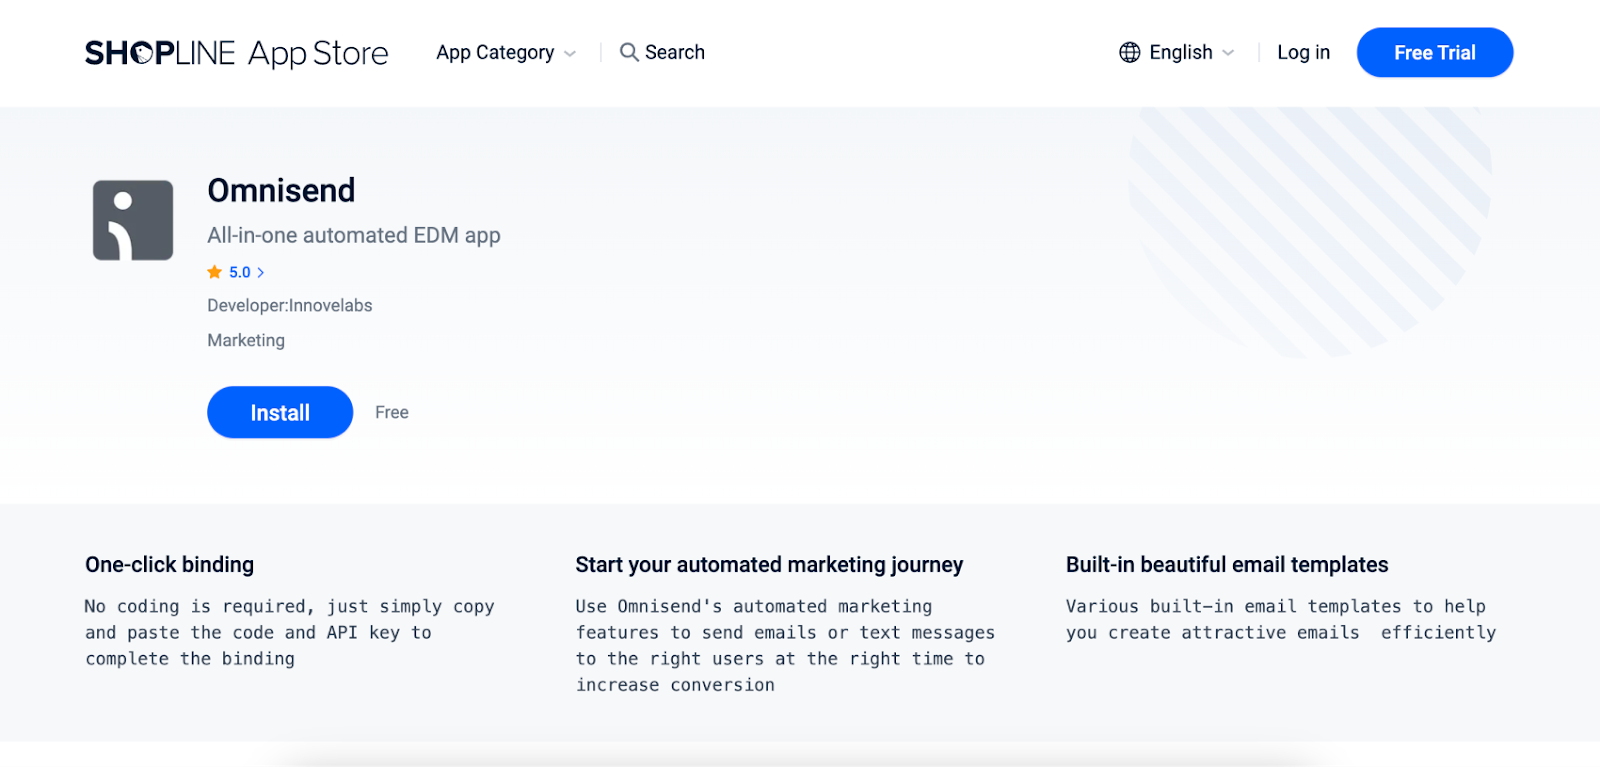Click the One-click binding heading
Screen dimensions: 1600x767
pos(170,564)
